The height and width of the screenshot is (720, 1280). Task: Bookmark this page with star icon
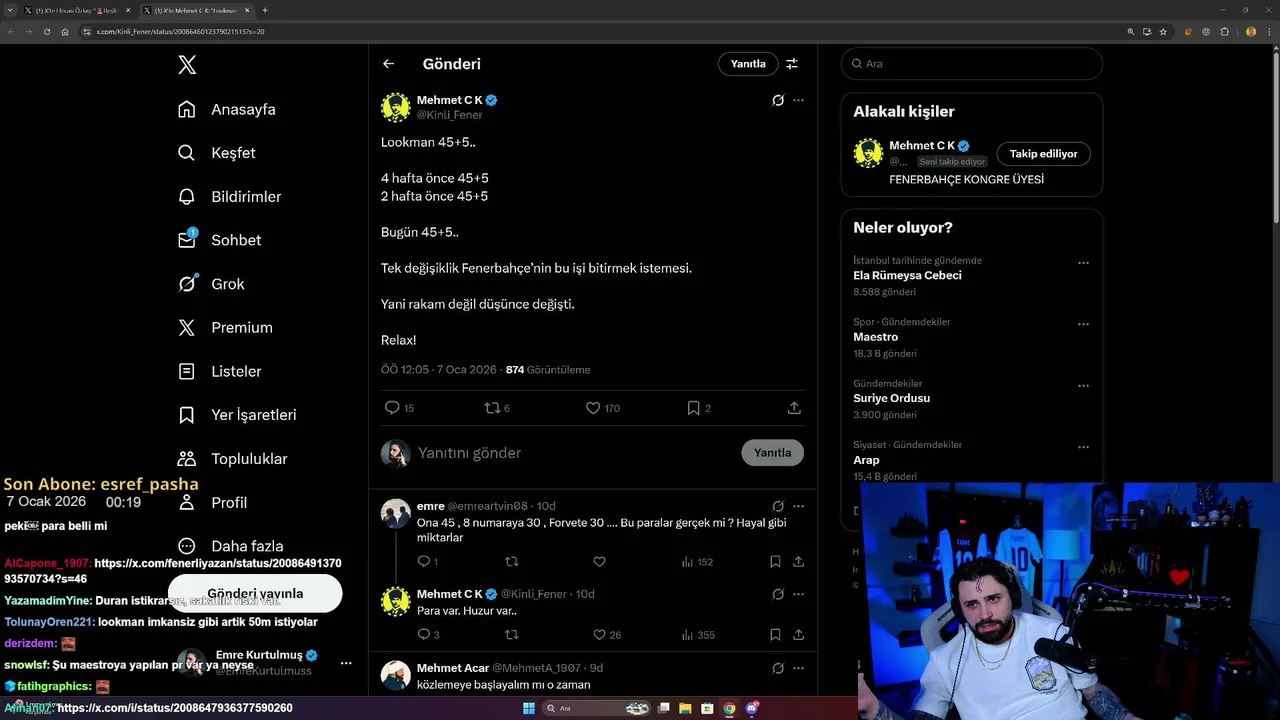tap(1163, 31)
